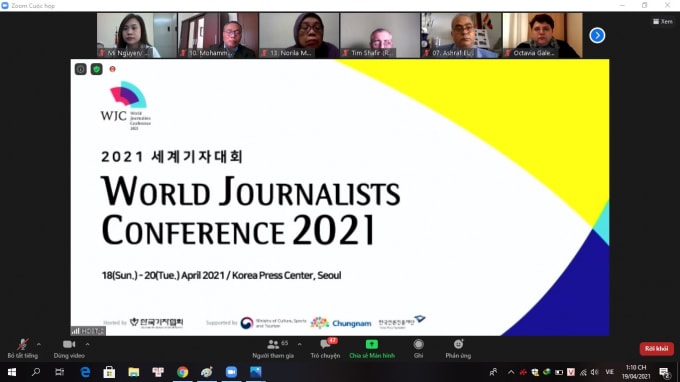Image resolution: width=680 pixels, height=382 pixels.
Task: Select 13. Norila M... video thumbnail
Action: [299, 35]
